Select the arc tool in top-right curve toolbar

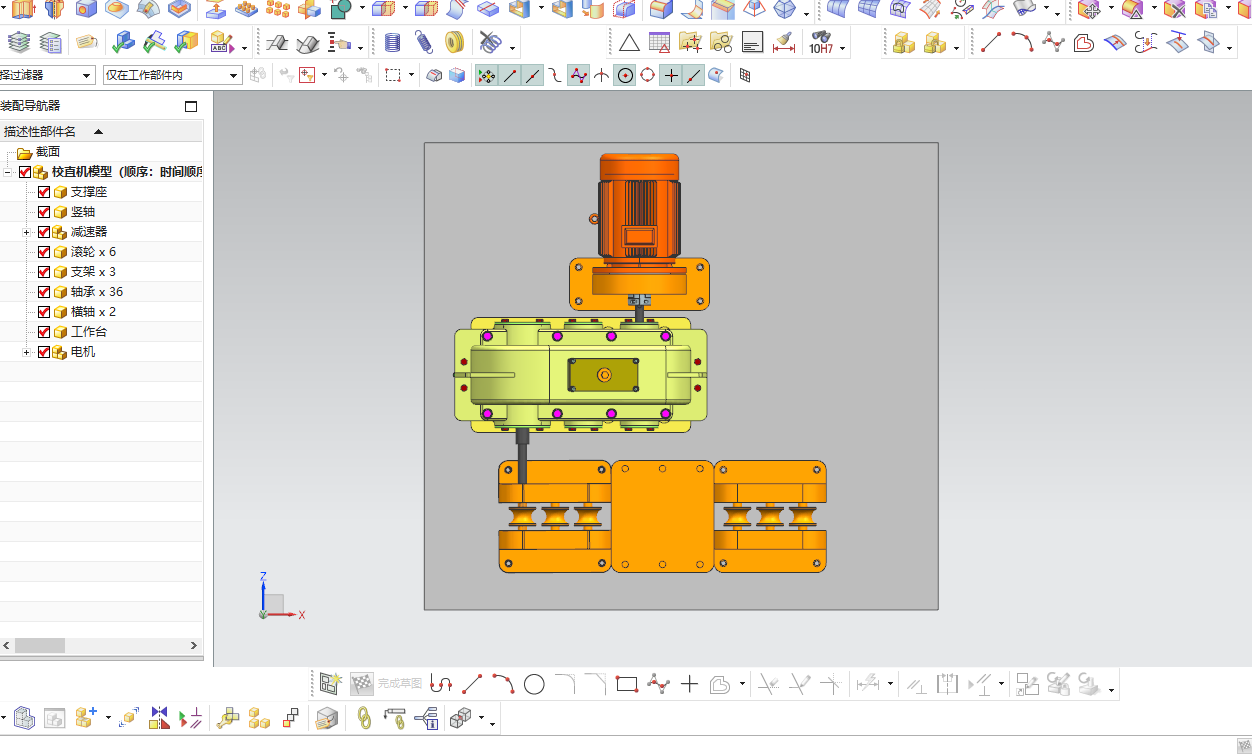pyautogui.click(x=1021, y=43)
